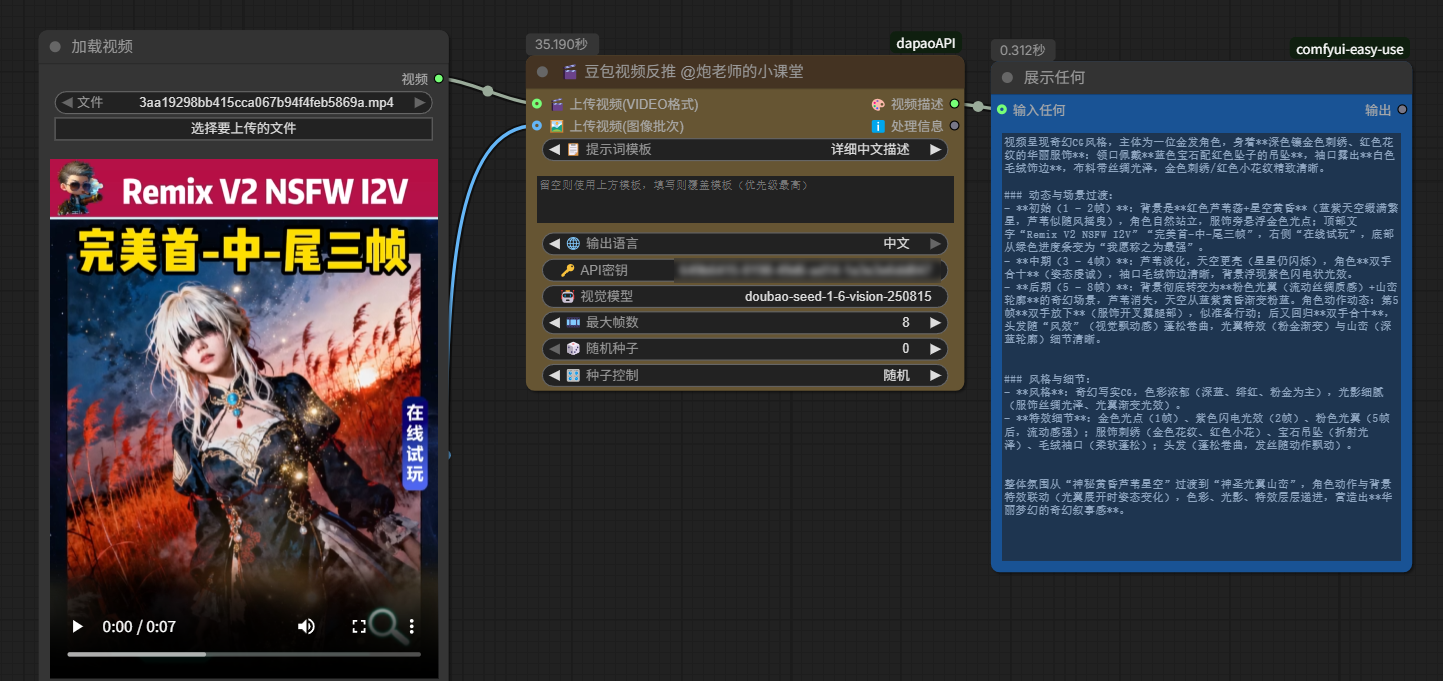The height and width of the screenshot is (681, 1443).
Task: Click the 0.312秒 execution time label
Action: (x=1022, y=50)
